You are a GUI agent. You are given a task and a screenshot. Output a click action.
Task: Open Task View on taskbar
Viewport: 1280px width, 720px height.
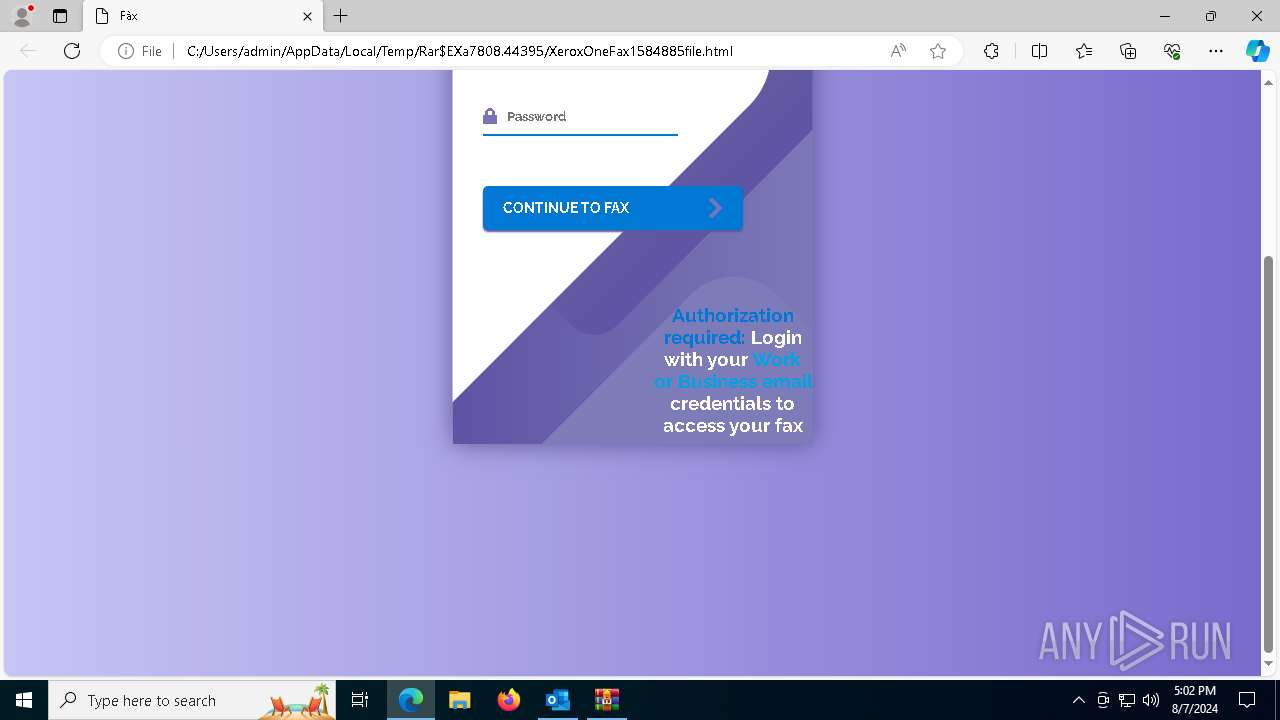pos(360,700)
